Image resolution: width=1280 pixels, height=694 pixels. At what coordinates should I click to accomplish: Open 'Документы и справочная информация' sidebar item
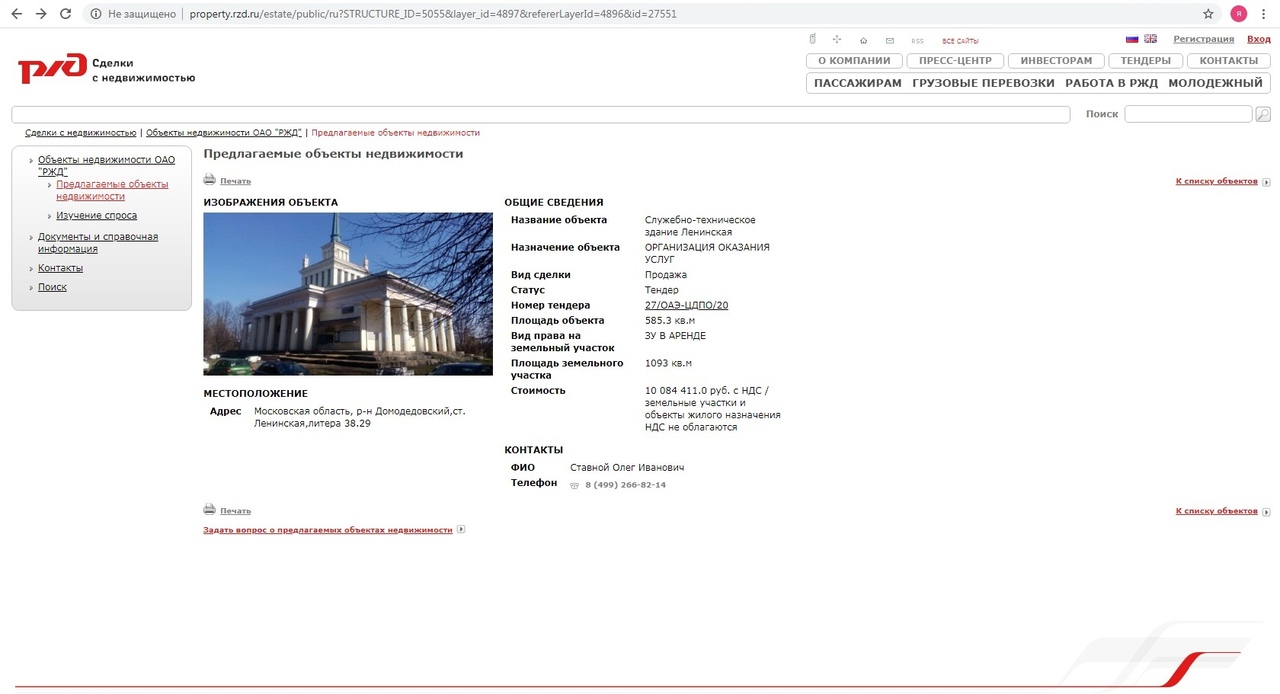[98, 242]
